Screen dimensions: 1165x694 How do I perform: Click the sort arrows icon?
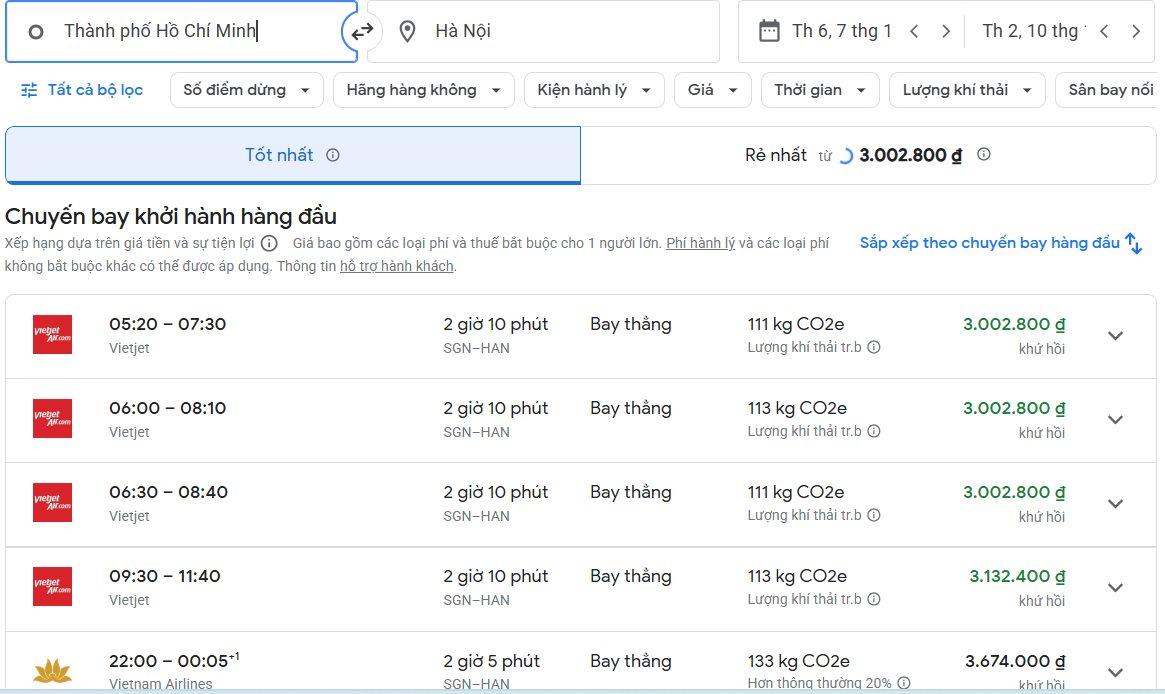coord(1134,243)
